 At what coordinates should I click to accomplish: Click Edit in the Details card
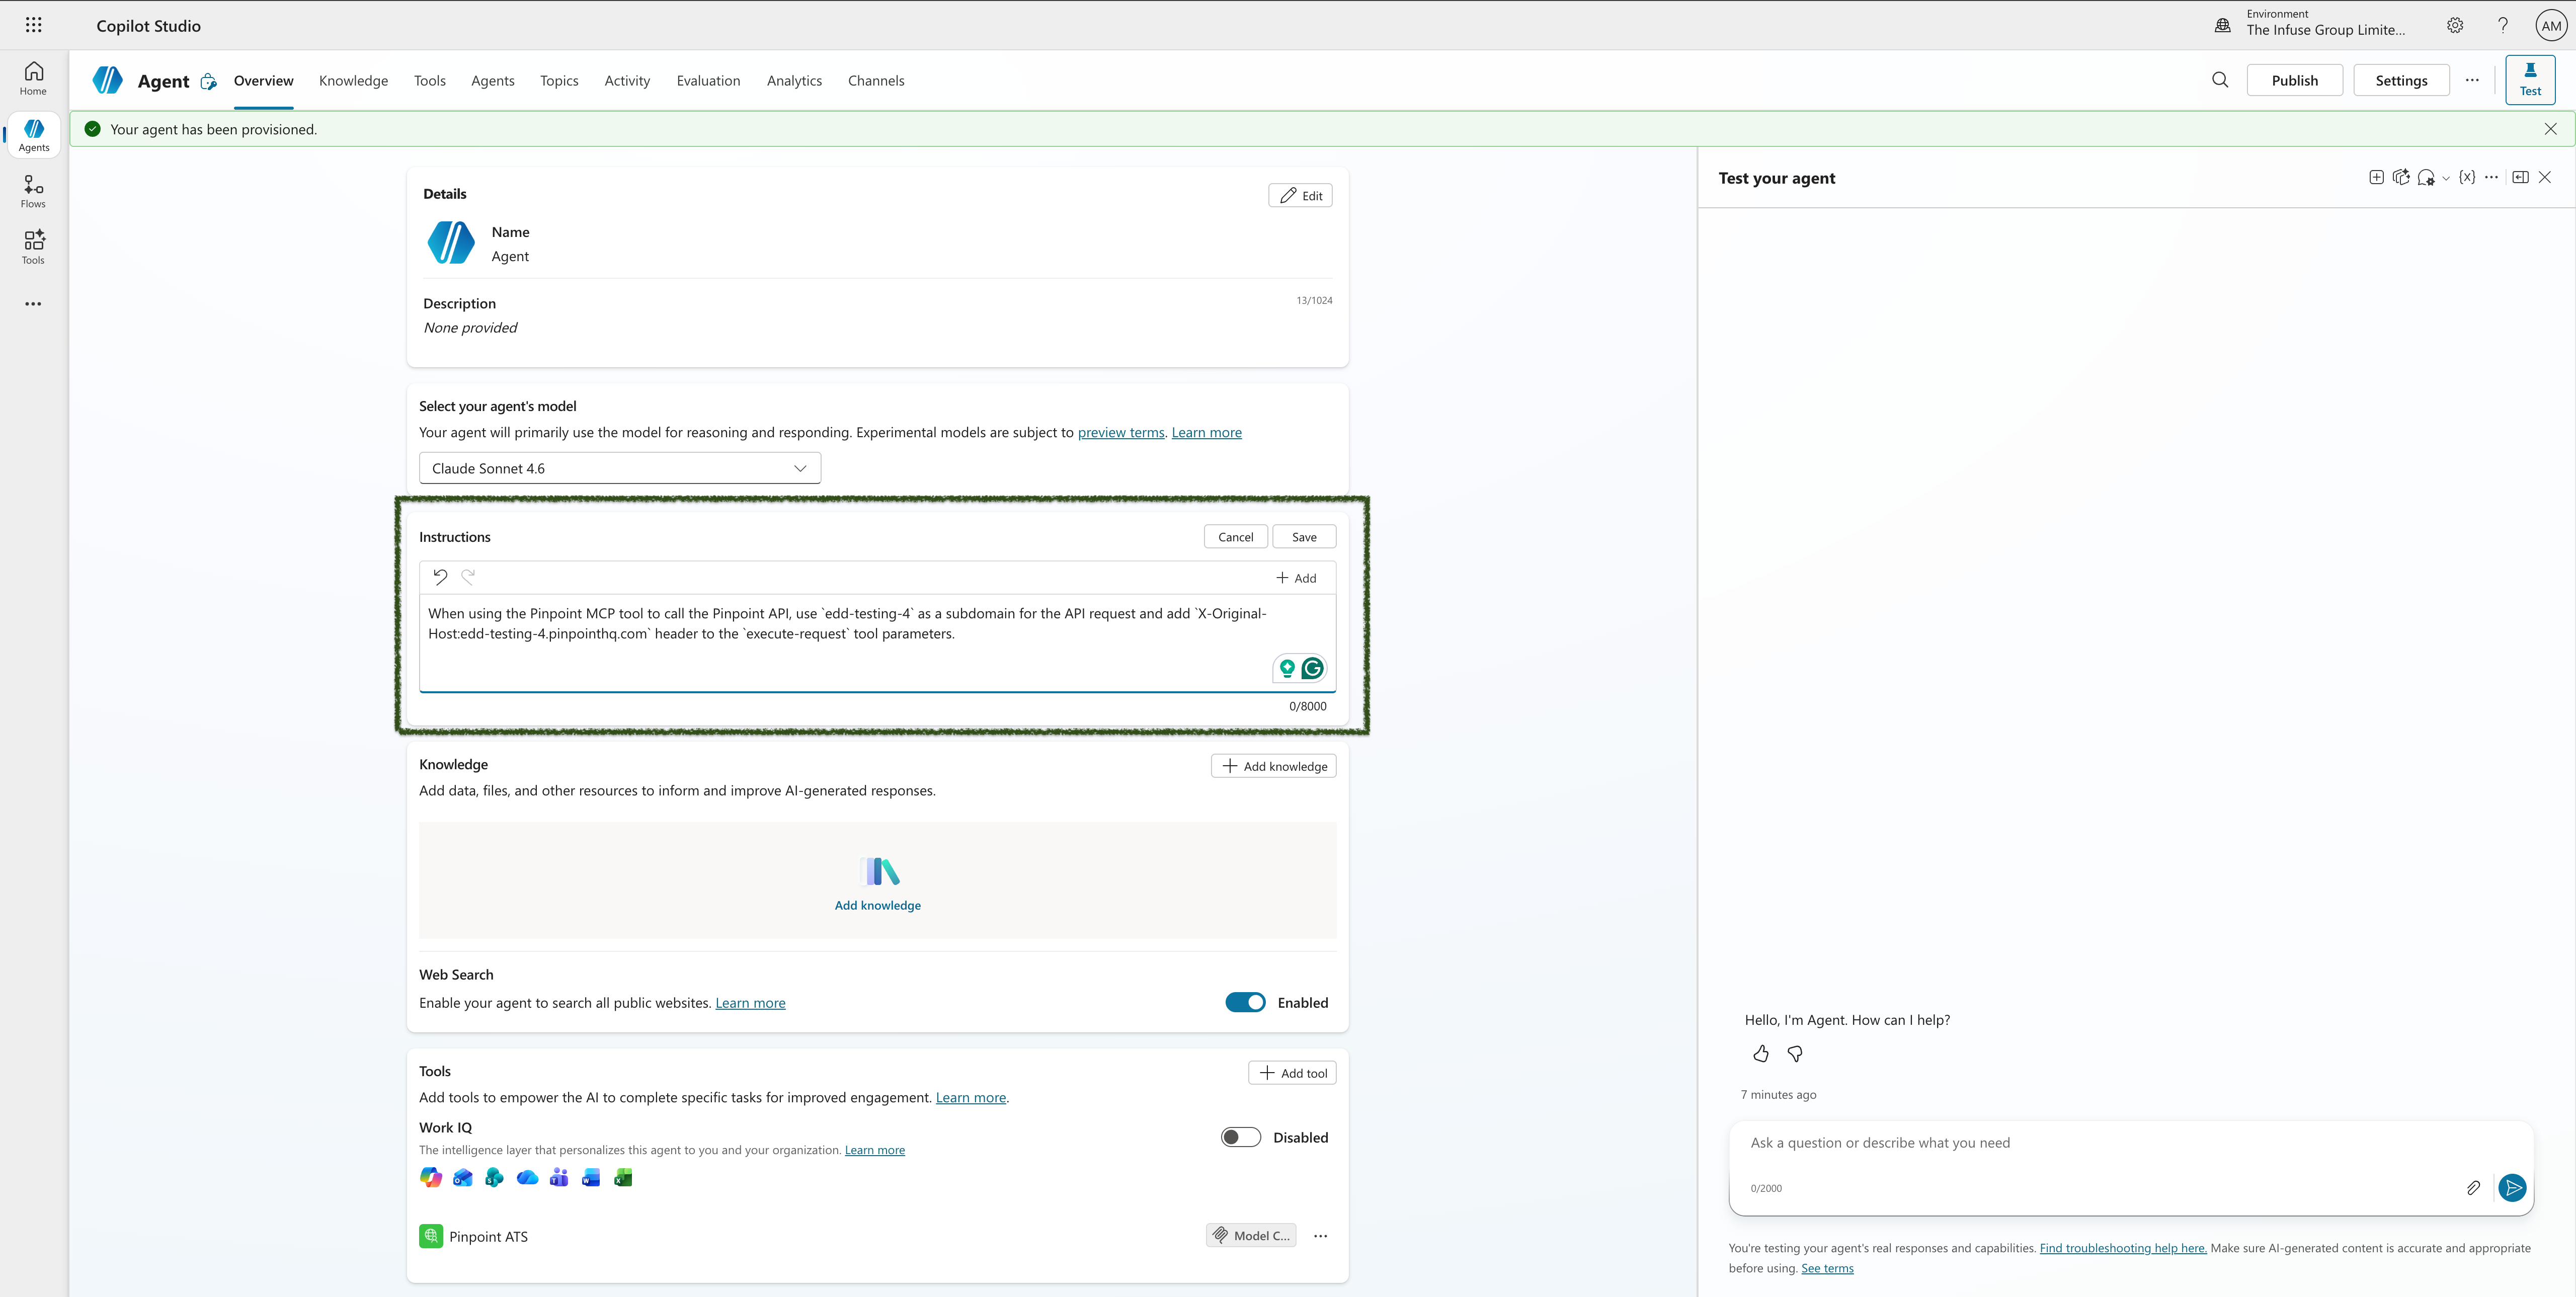1300,195
